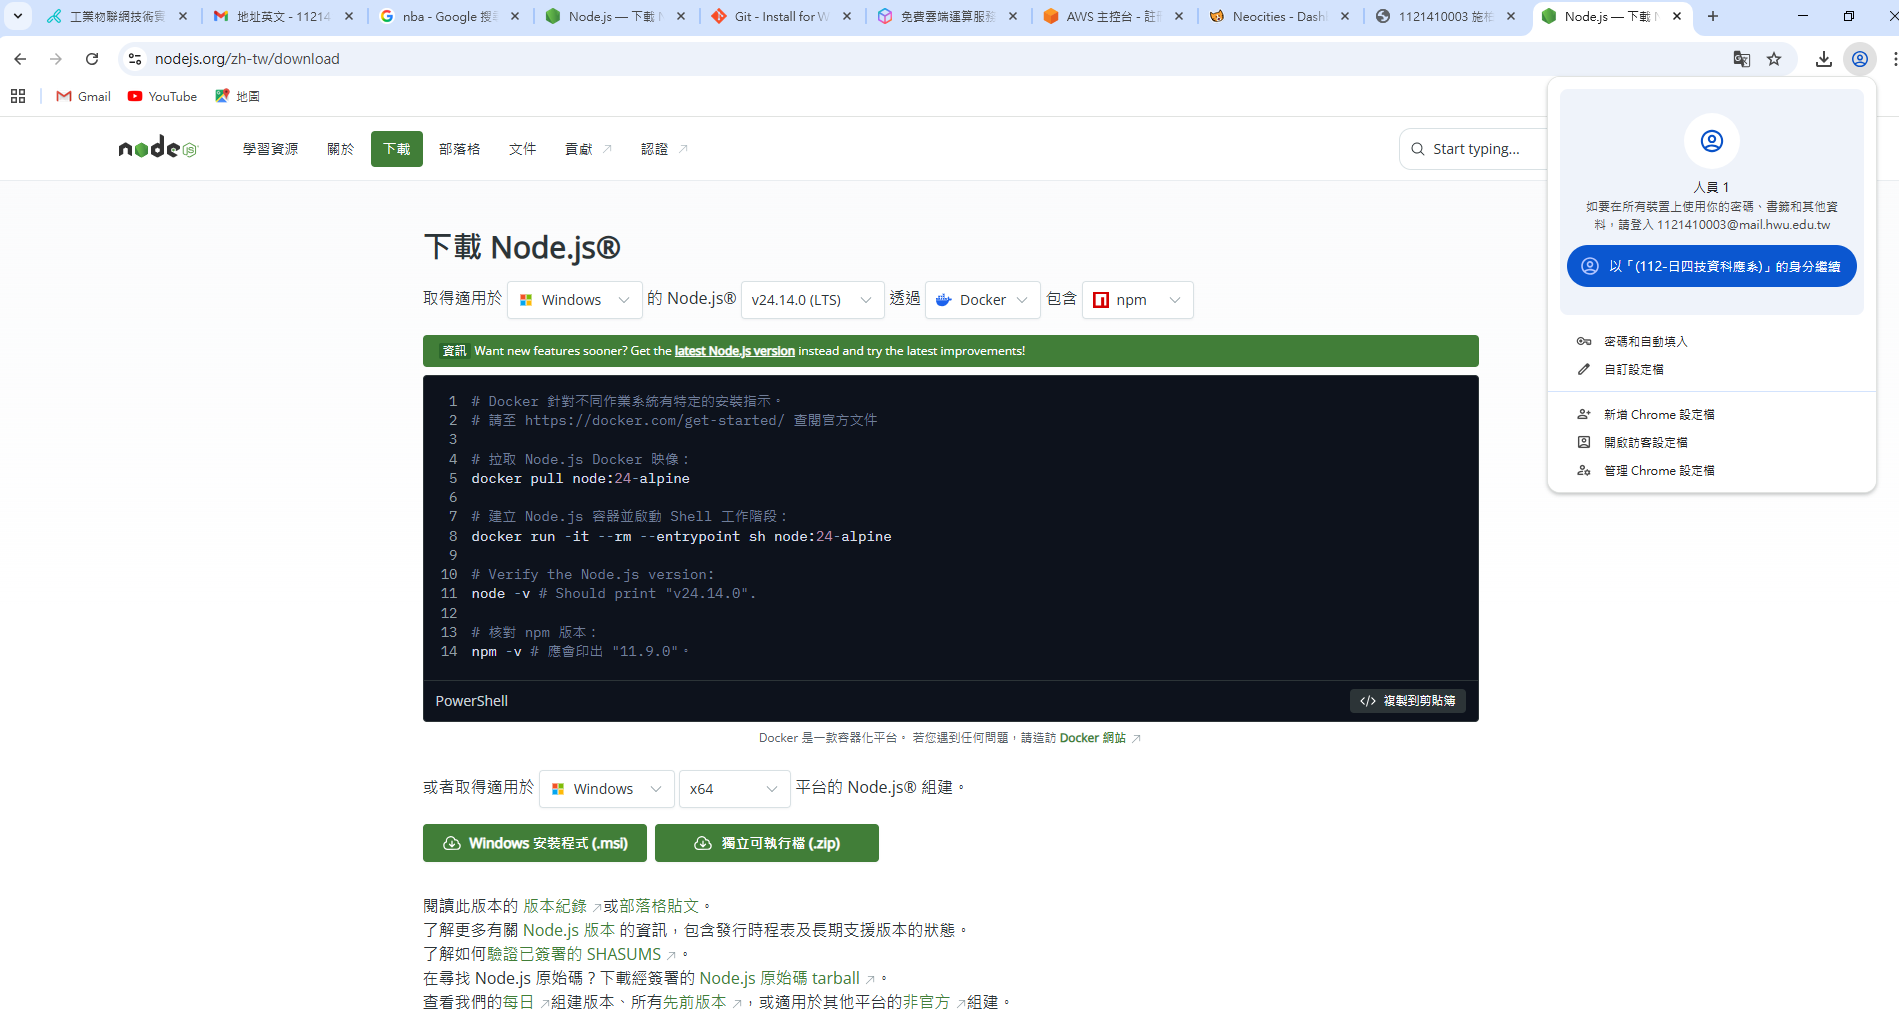Bookmark this page with the star icon
The image size is (1899, 1026).
click(1774, 59)
